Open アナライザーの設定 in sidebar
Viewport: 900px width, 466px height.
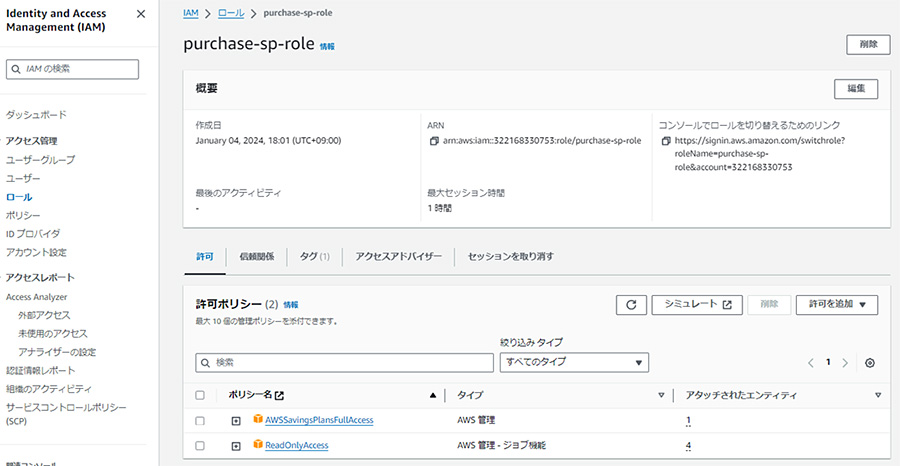point(57,352)
